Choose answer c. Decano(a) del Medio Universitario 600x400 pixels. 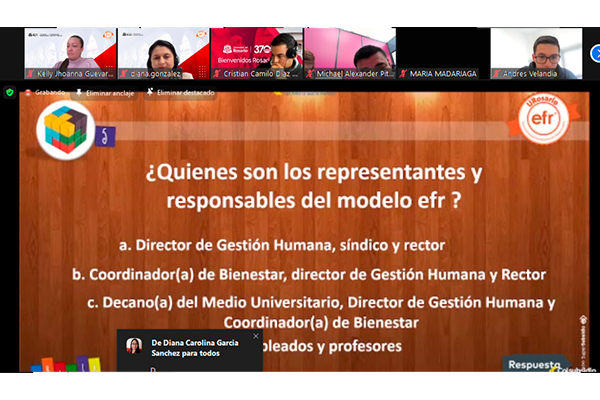tap(320, 303)
